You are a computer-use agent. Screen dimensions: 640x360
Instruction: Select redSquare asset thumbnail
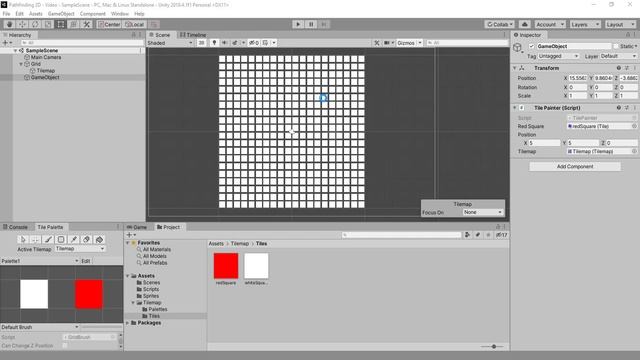[226, 266]
